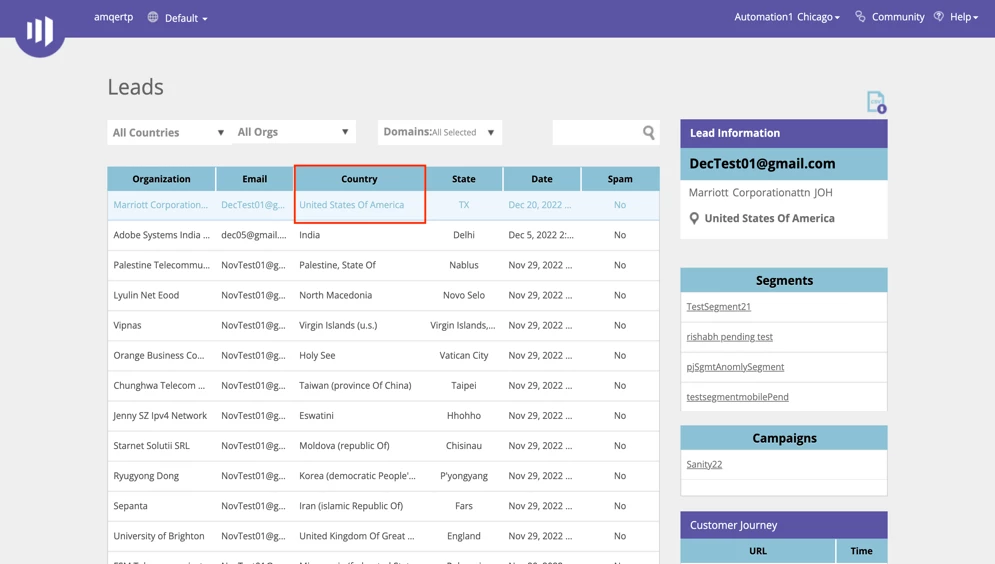
Task: Open the Sanity22 campaign link
Action: [x=704, y=464]
